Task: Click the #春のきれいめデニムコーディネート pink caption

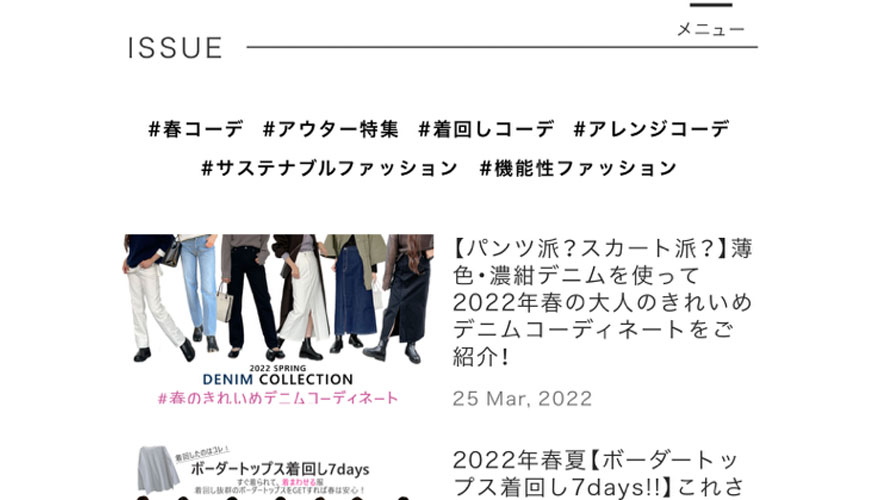Action: [x=278, y=398]
